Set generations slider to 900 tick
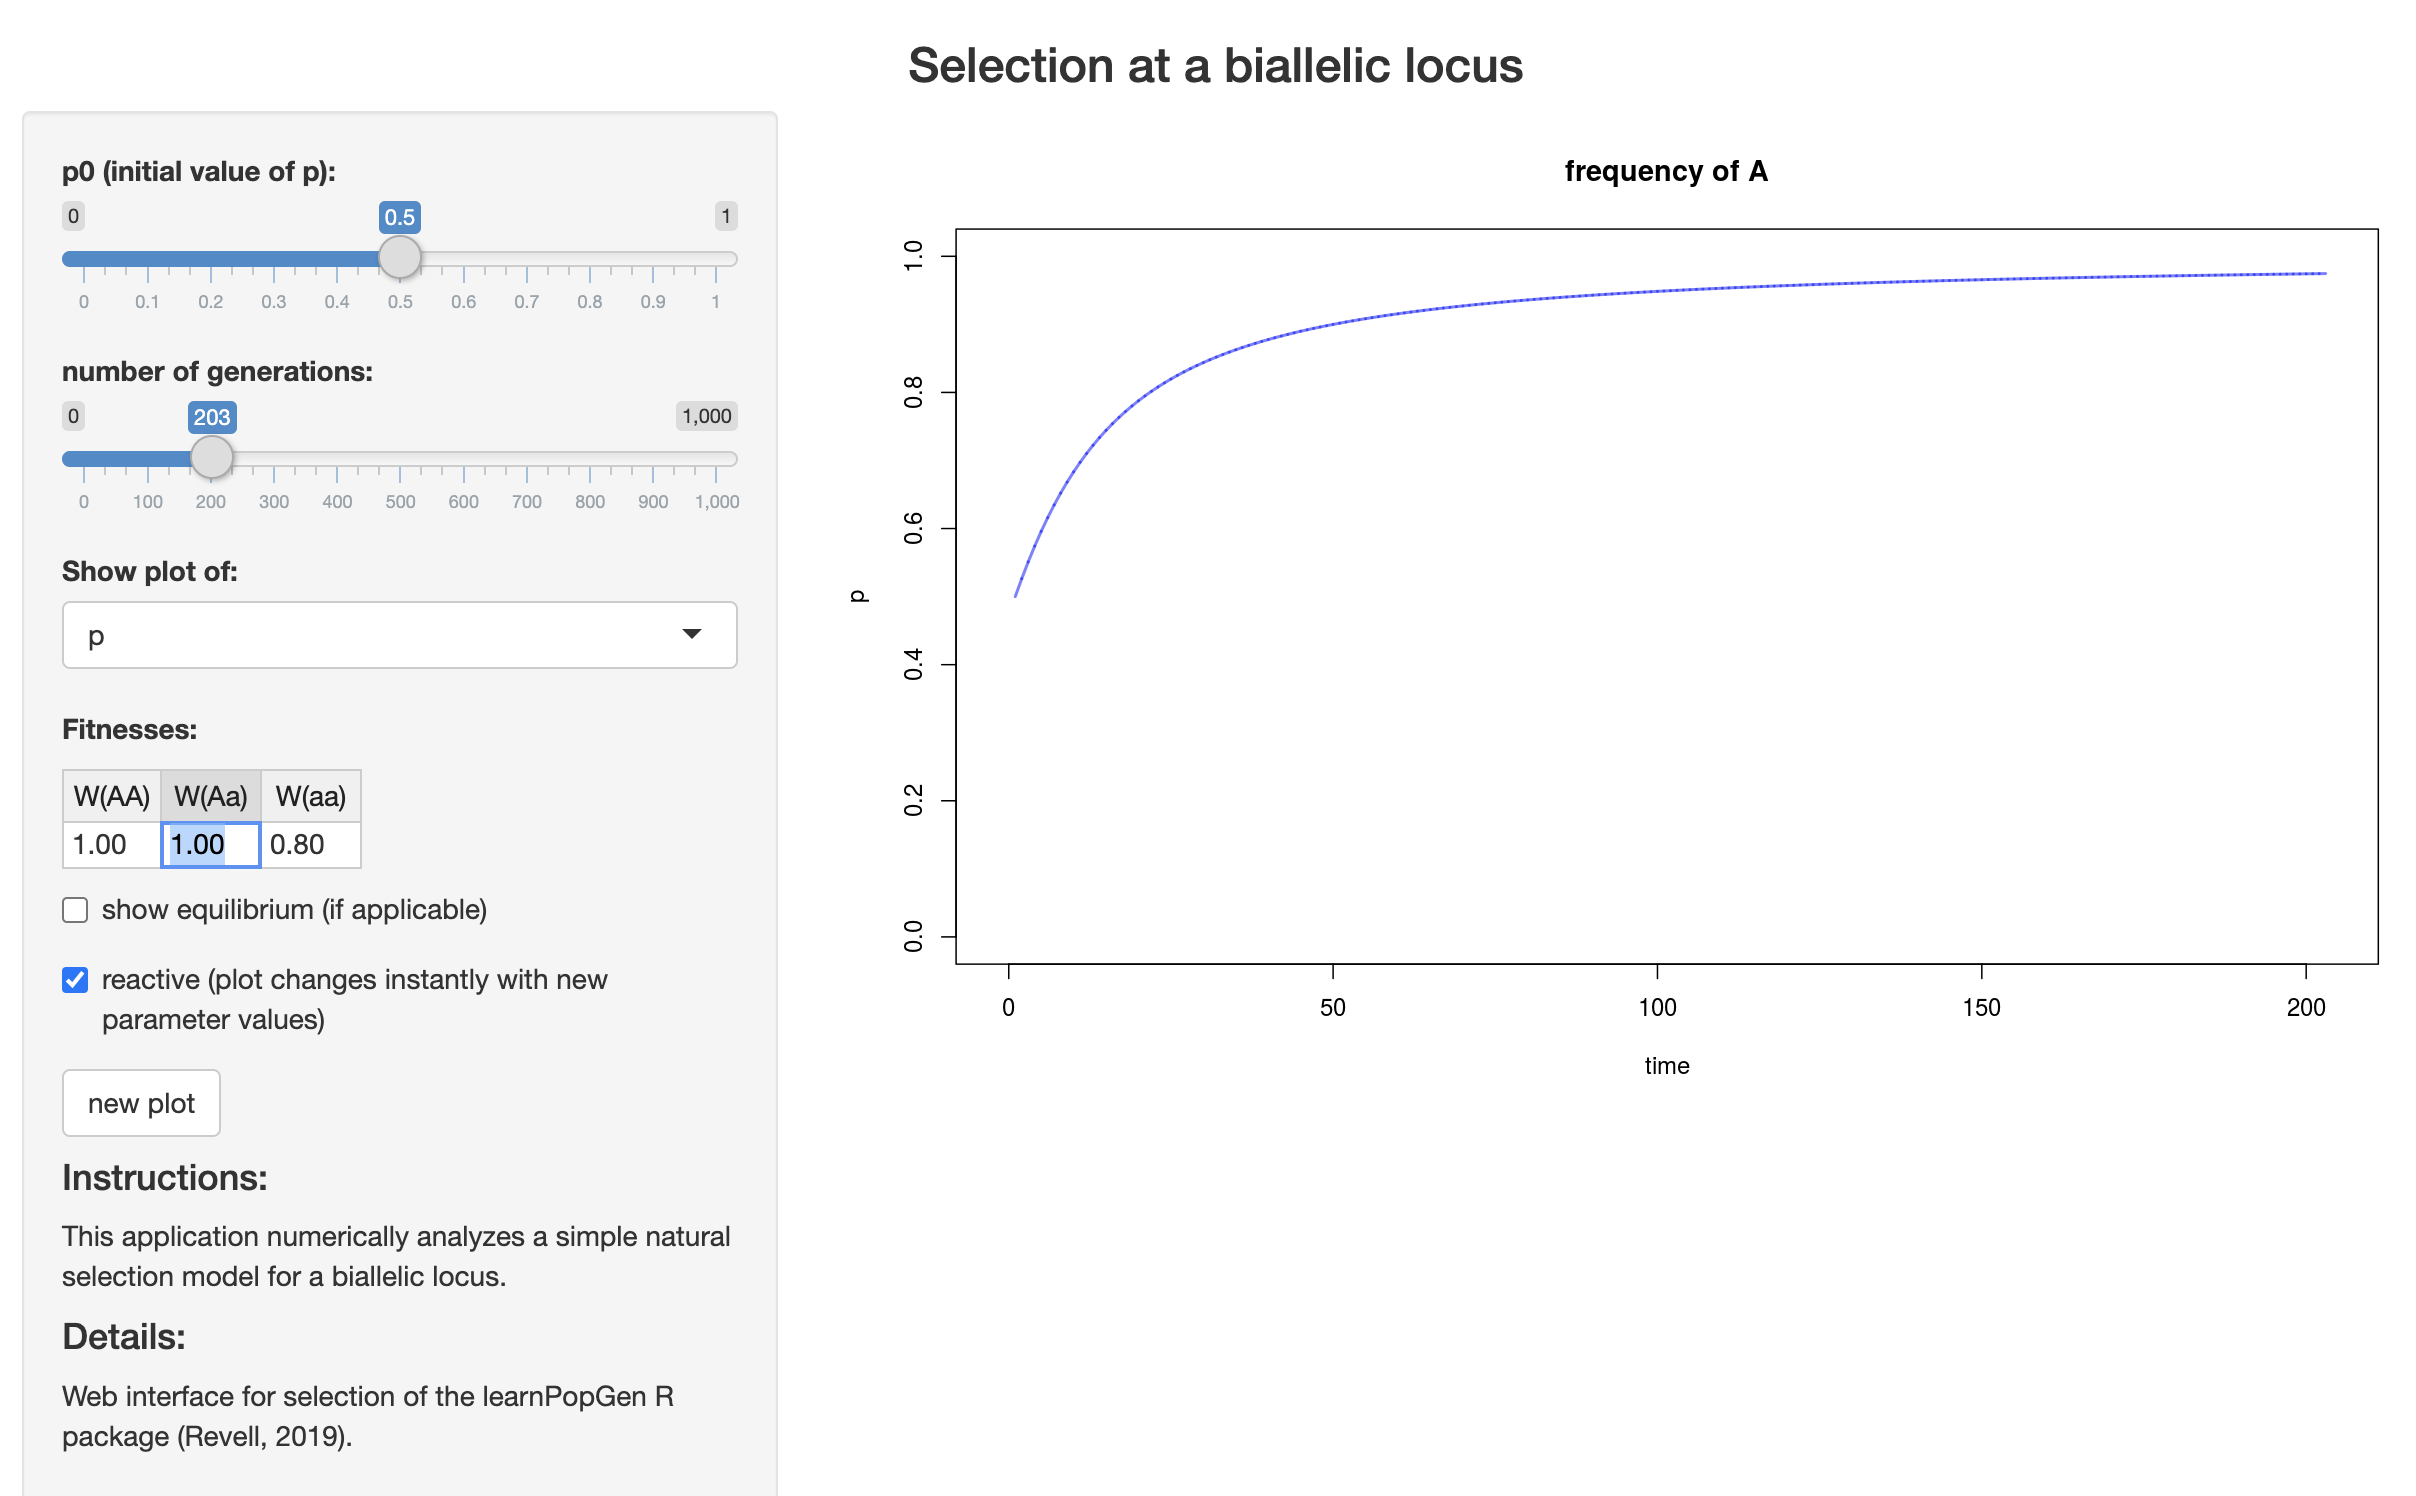The height and width of the screenshot is (1496, 2416). [x=653, y=459]
